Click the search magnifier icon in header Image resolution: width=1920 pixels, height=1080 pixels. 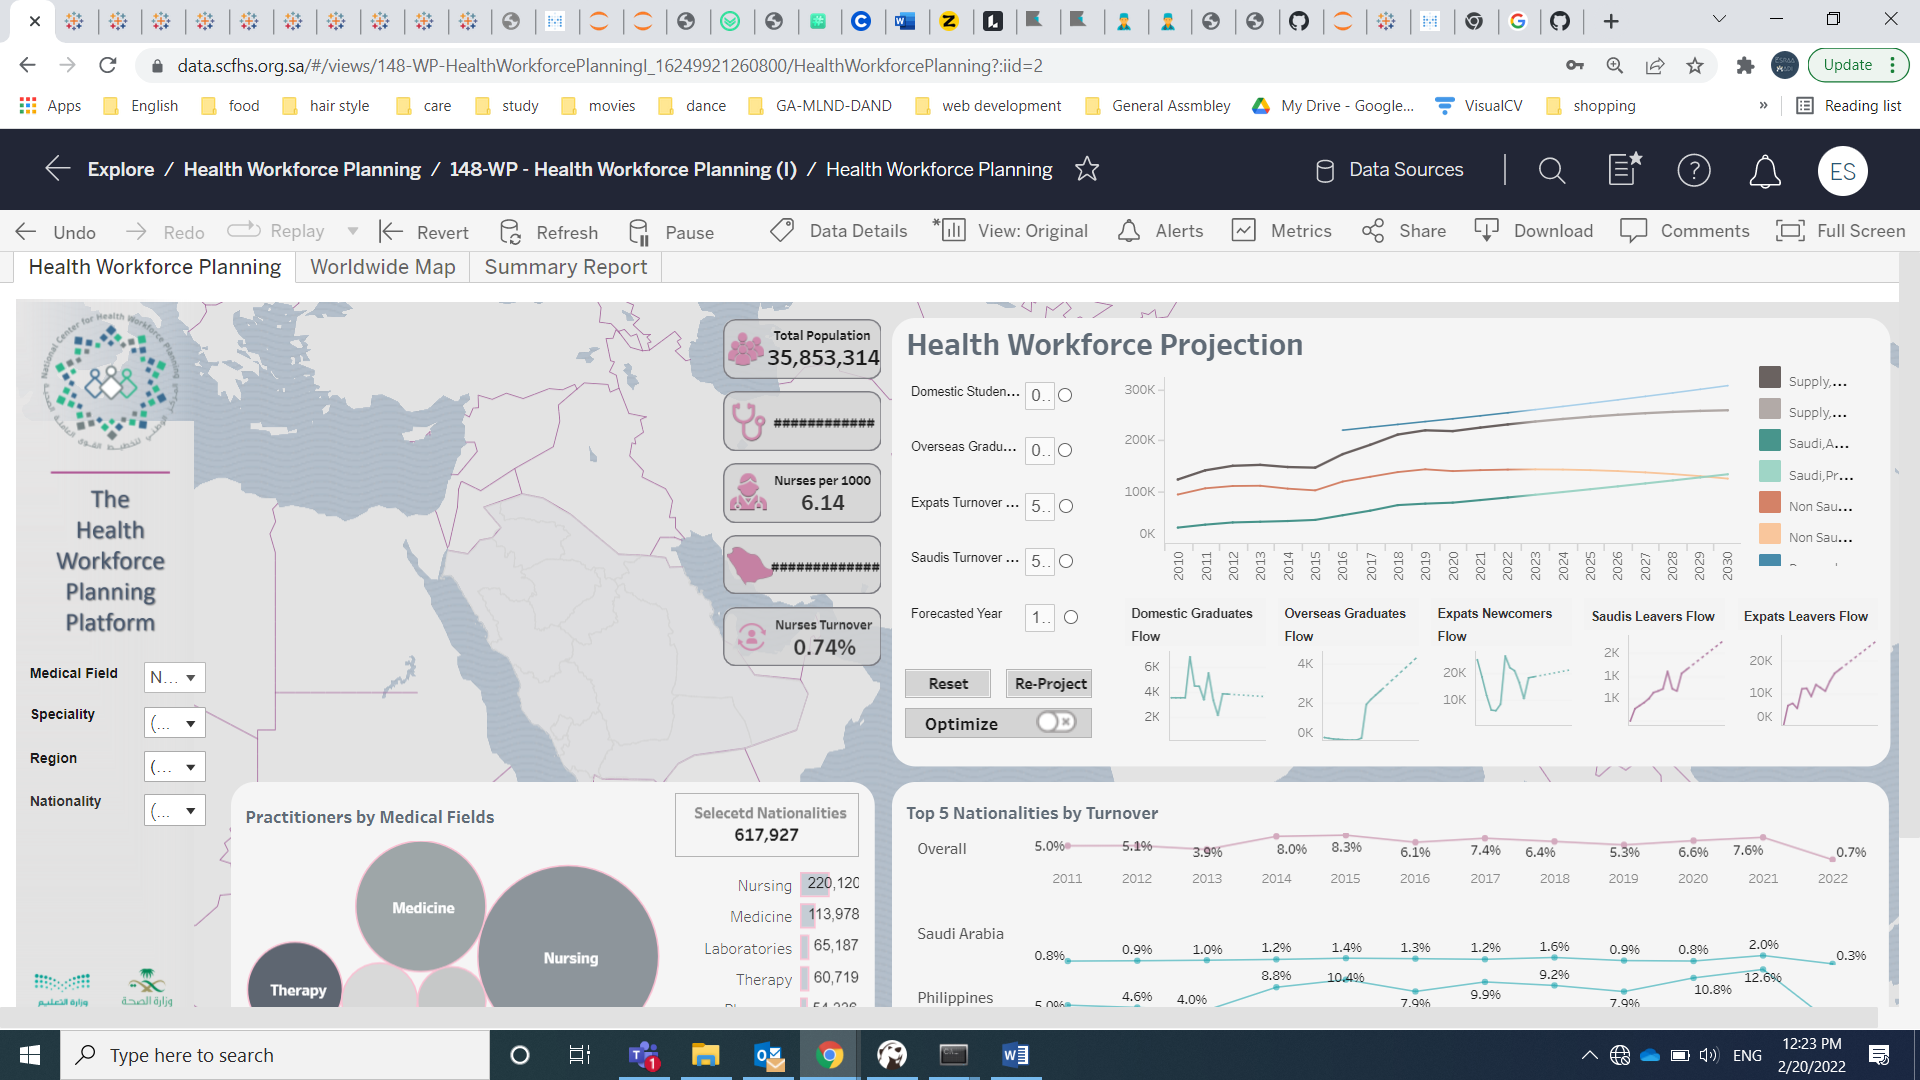point(1551,171)
